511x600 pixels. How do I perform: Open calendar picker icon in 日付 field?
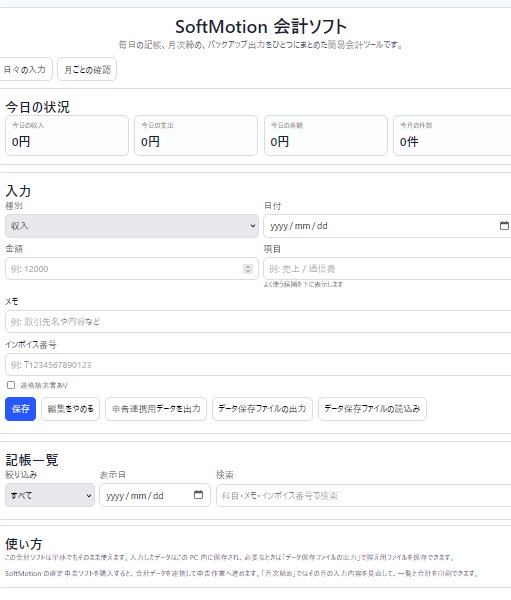pyautogui.click(x=504, y=226)
